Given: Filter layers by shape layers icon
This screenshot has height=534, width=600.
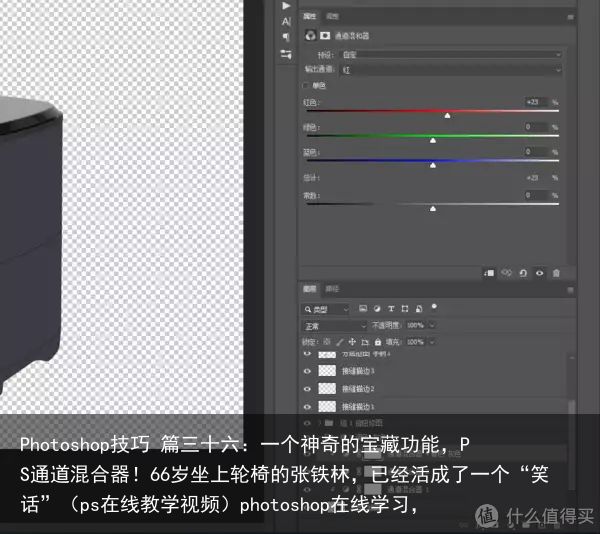Looking at the screenshot, I should point(404,309).
